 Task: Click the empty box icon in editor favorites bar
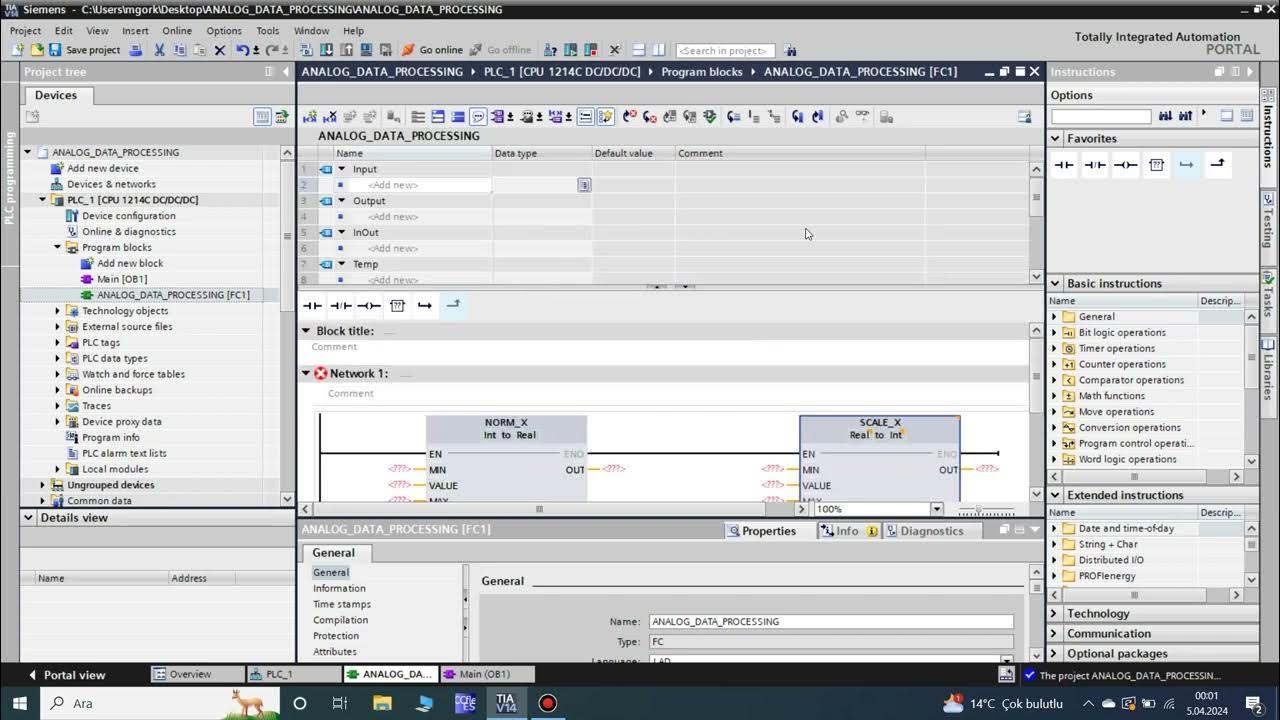(397, 305)
